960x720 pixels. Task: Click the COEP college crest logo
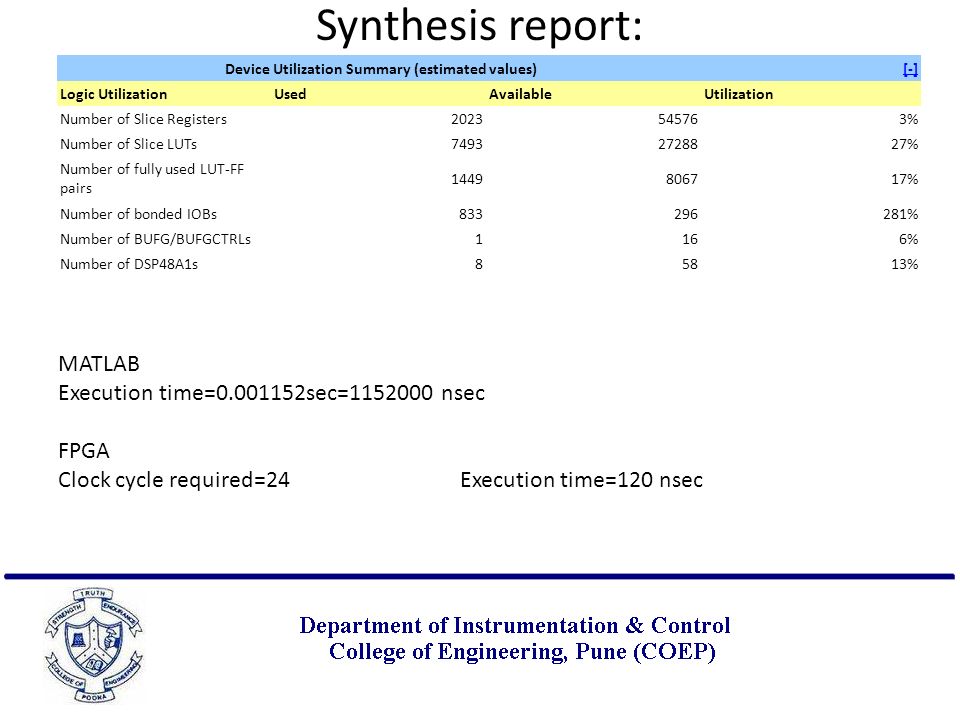[94, 645]
